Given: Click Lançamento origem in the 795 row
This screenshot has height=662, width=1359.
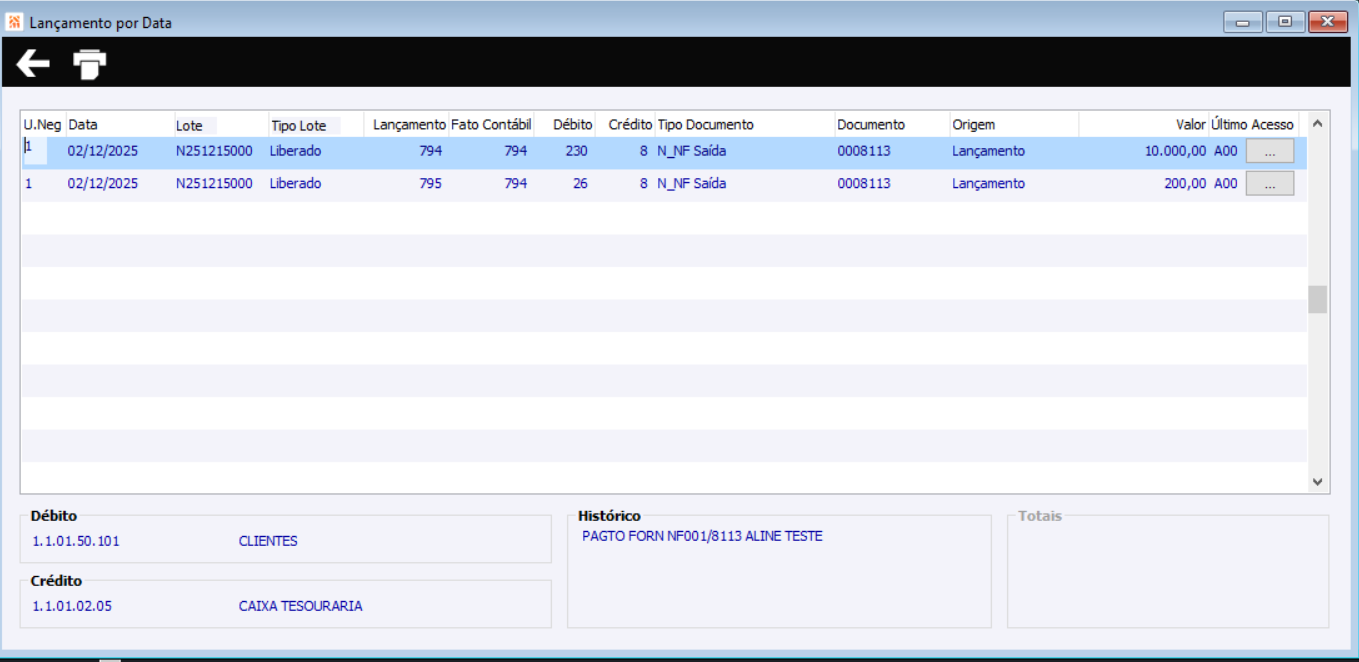Looking at the screenshot, I should click(x=988, y=184).
